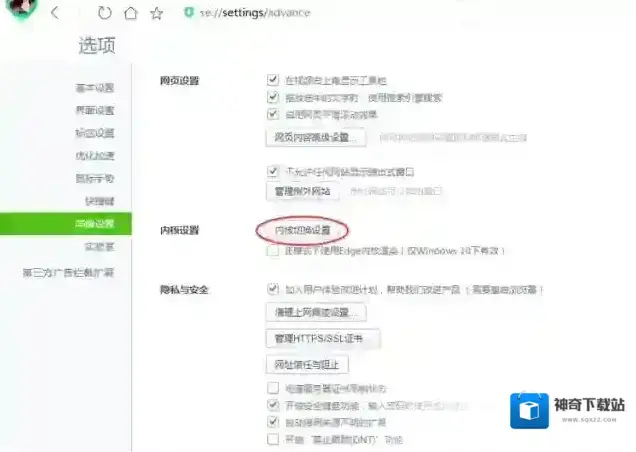Image resolution: width=636 pixels, height=452 pixels.
Task: Open 内核切换设置 circled button
Action: click(302, 230)
